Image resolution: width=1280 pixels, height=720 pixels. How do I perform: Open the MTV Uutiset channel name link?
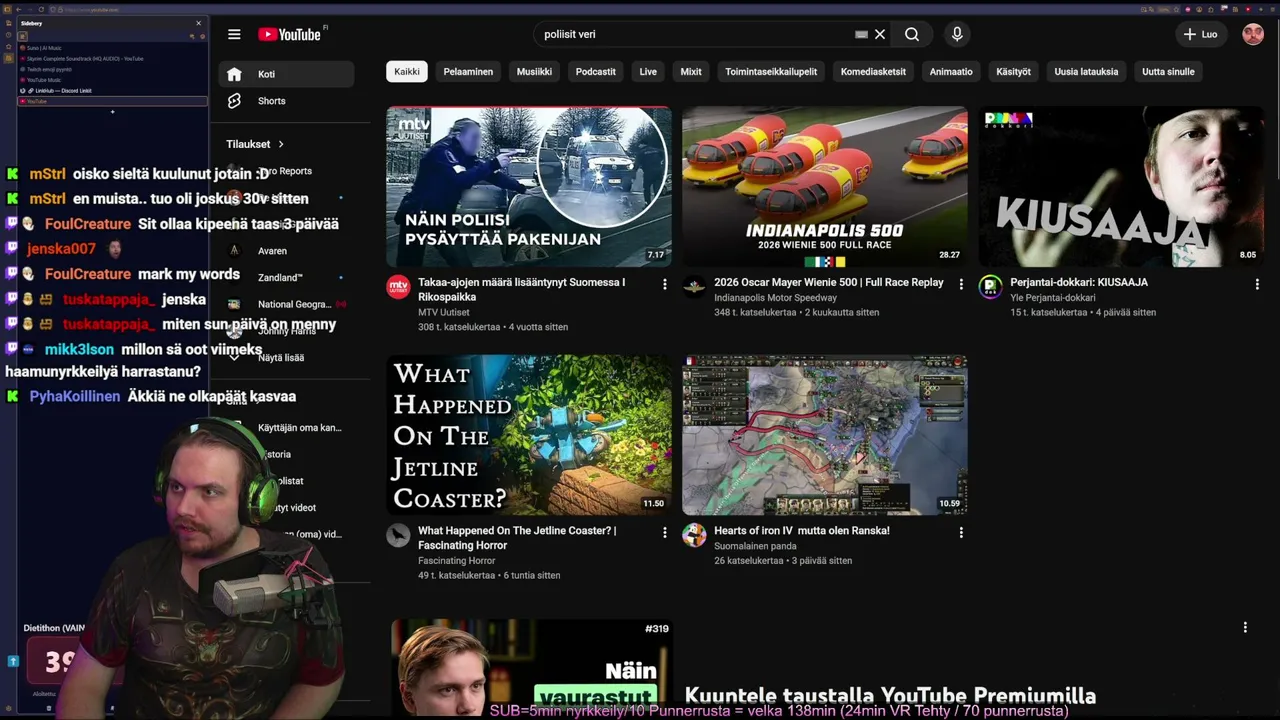click(444, 312)
